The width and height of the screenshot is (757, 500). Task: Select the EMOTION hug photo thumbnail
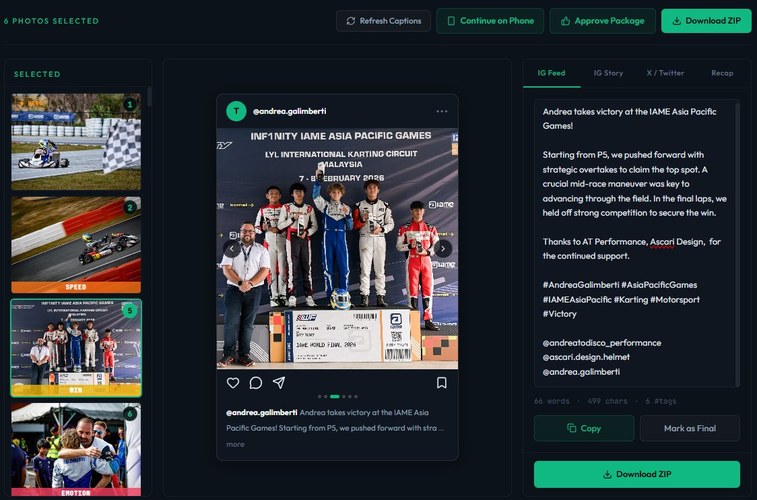76,450
